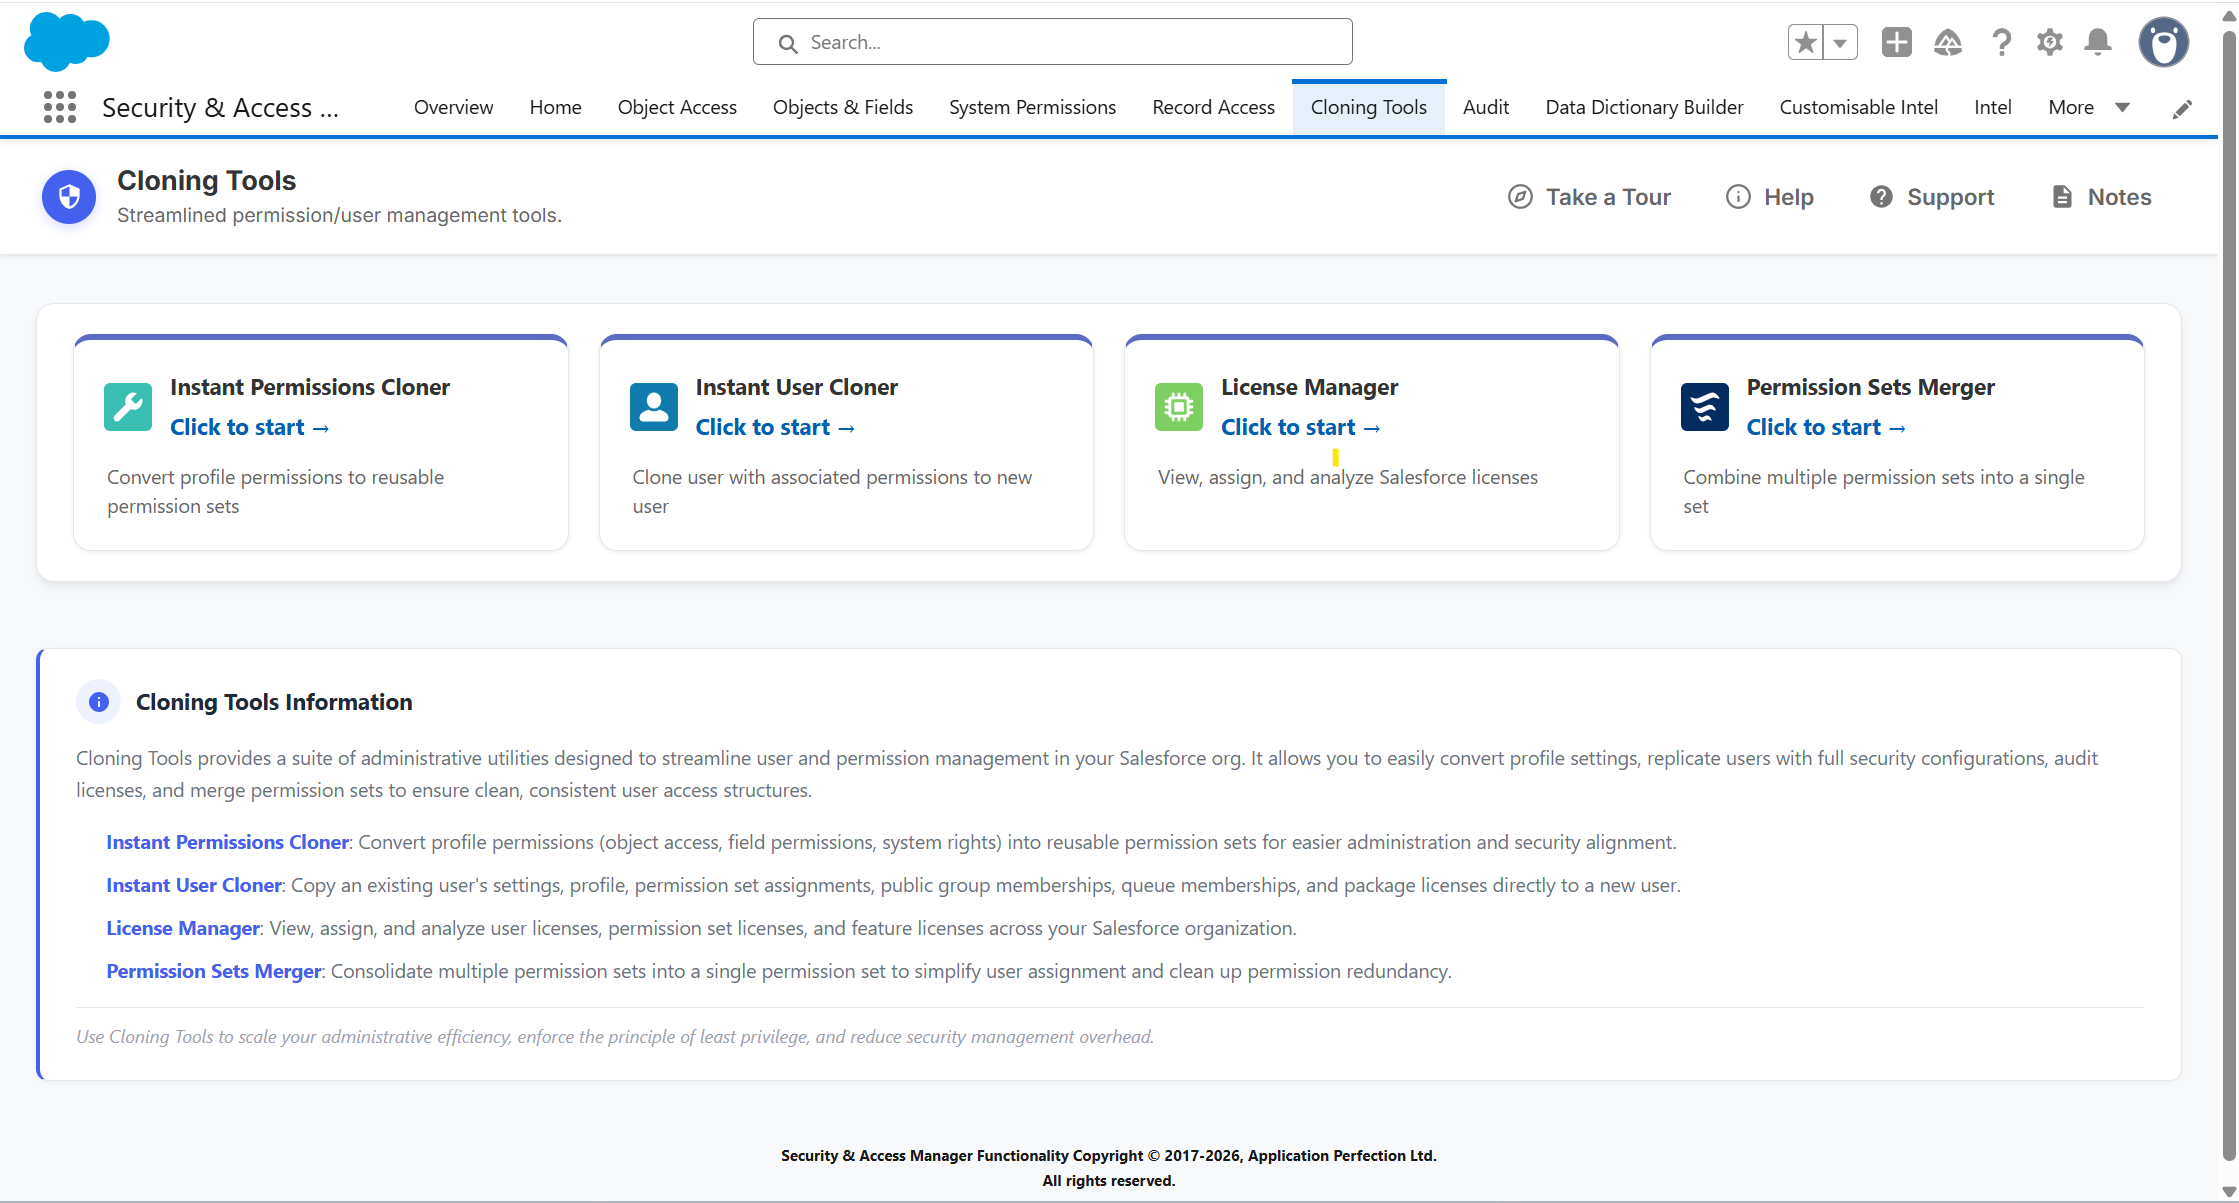2239x1203 pixels.
Task: Click License Manager link in information list
Action: (x=183, y=928)
